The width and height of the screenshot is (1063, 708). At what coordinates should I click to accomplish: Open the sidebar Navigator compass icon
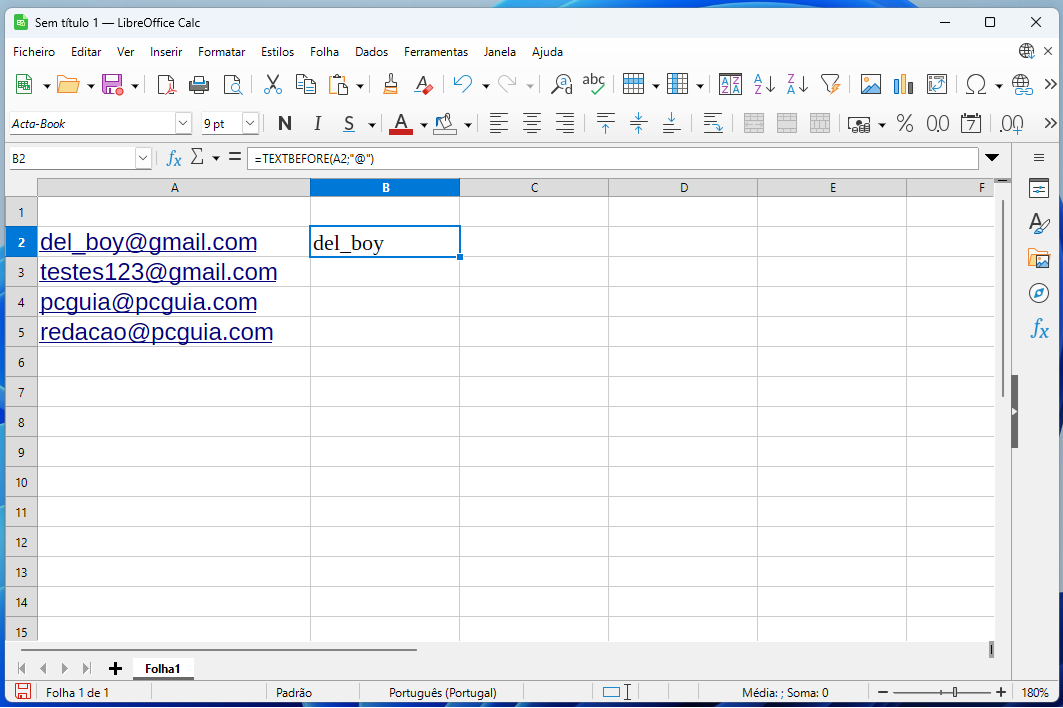[1039, 293]
